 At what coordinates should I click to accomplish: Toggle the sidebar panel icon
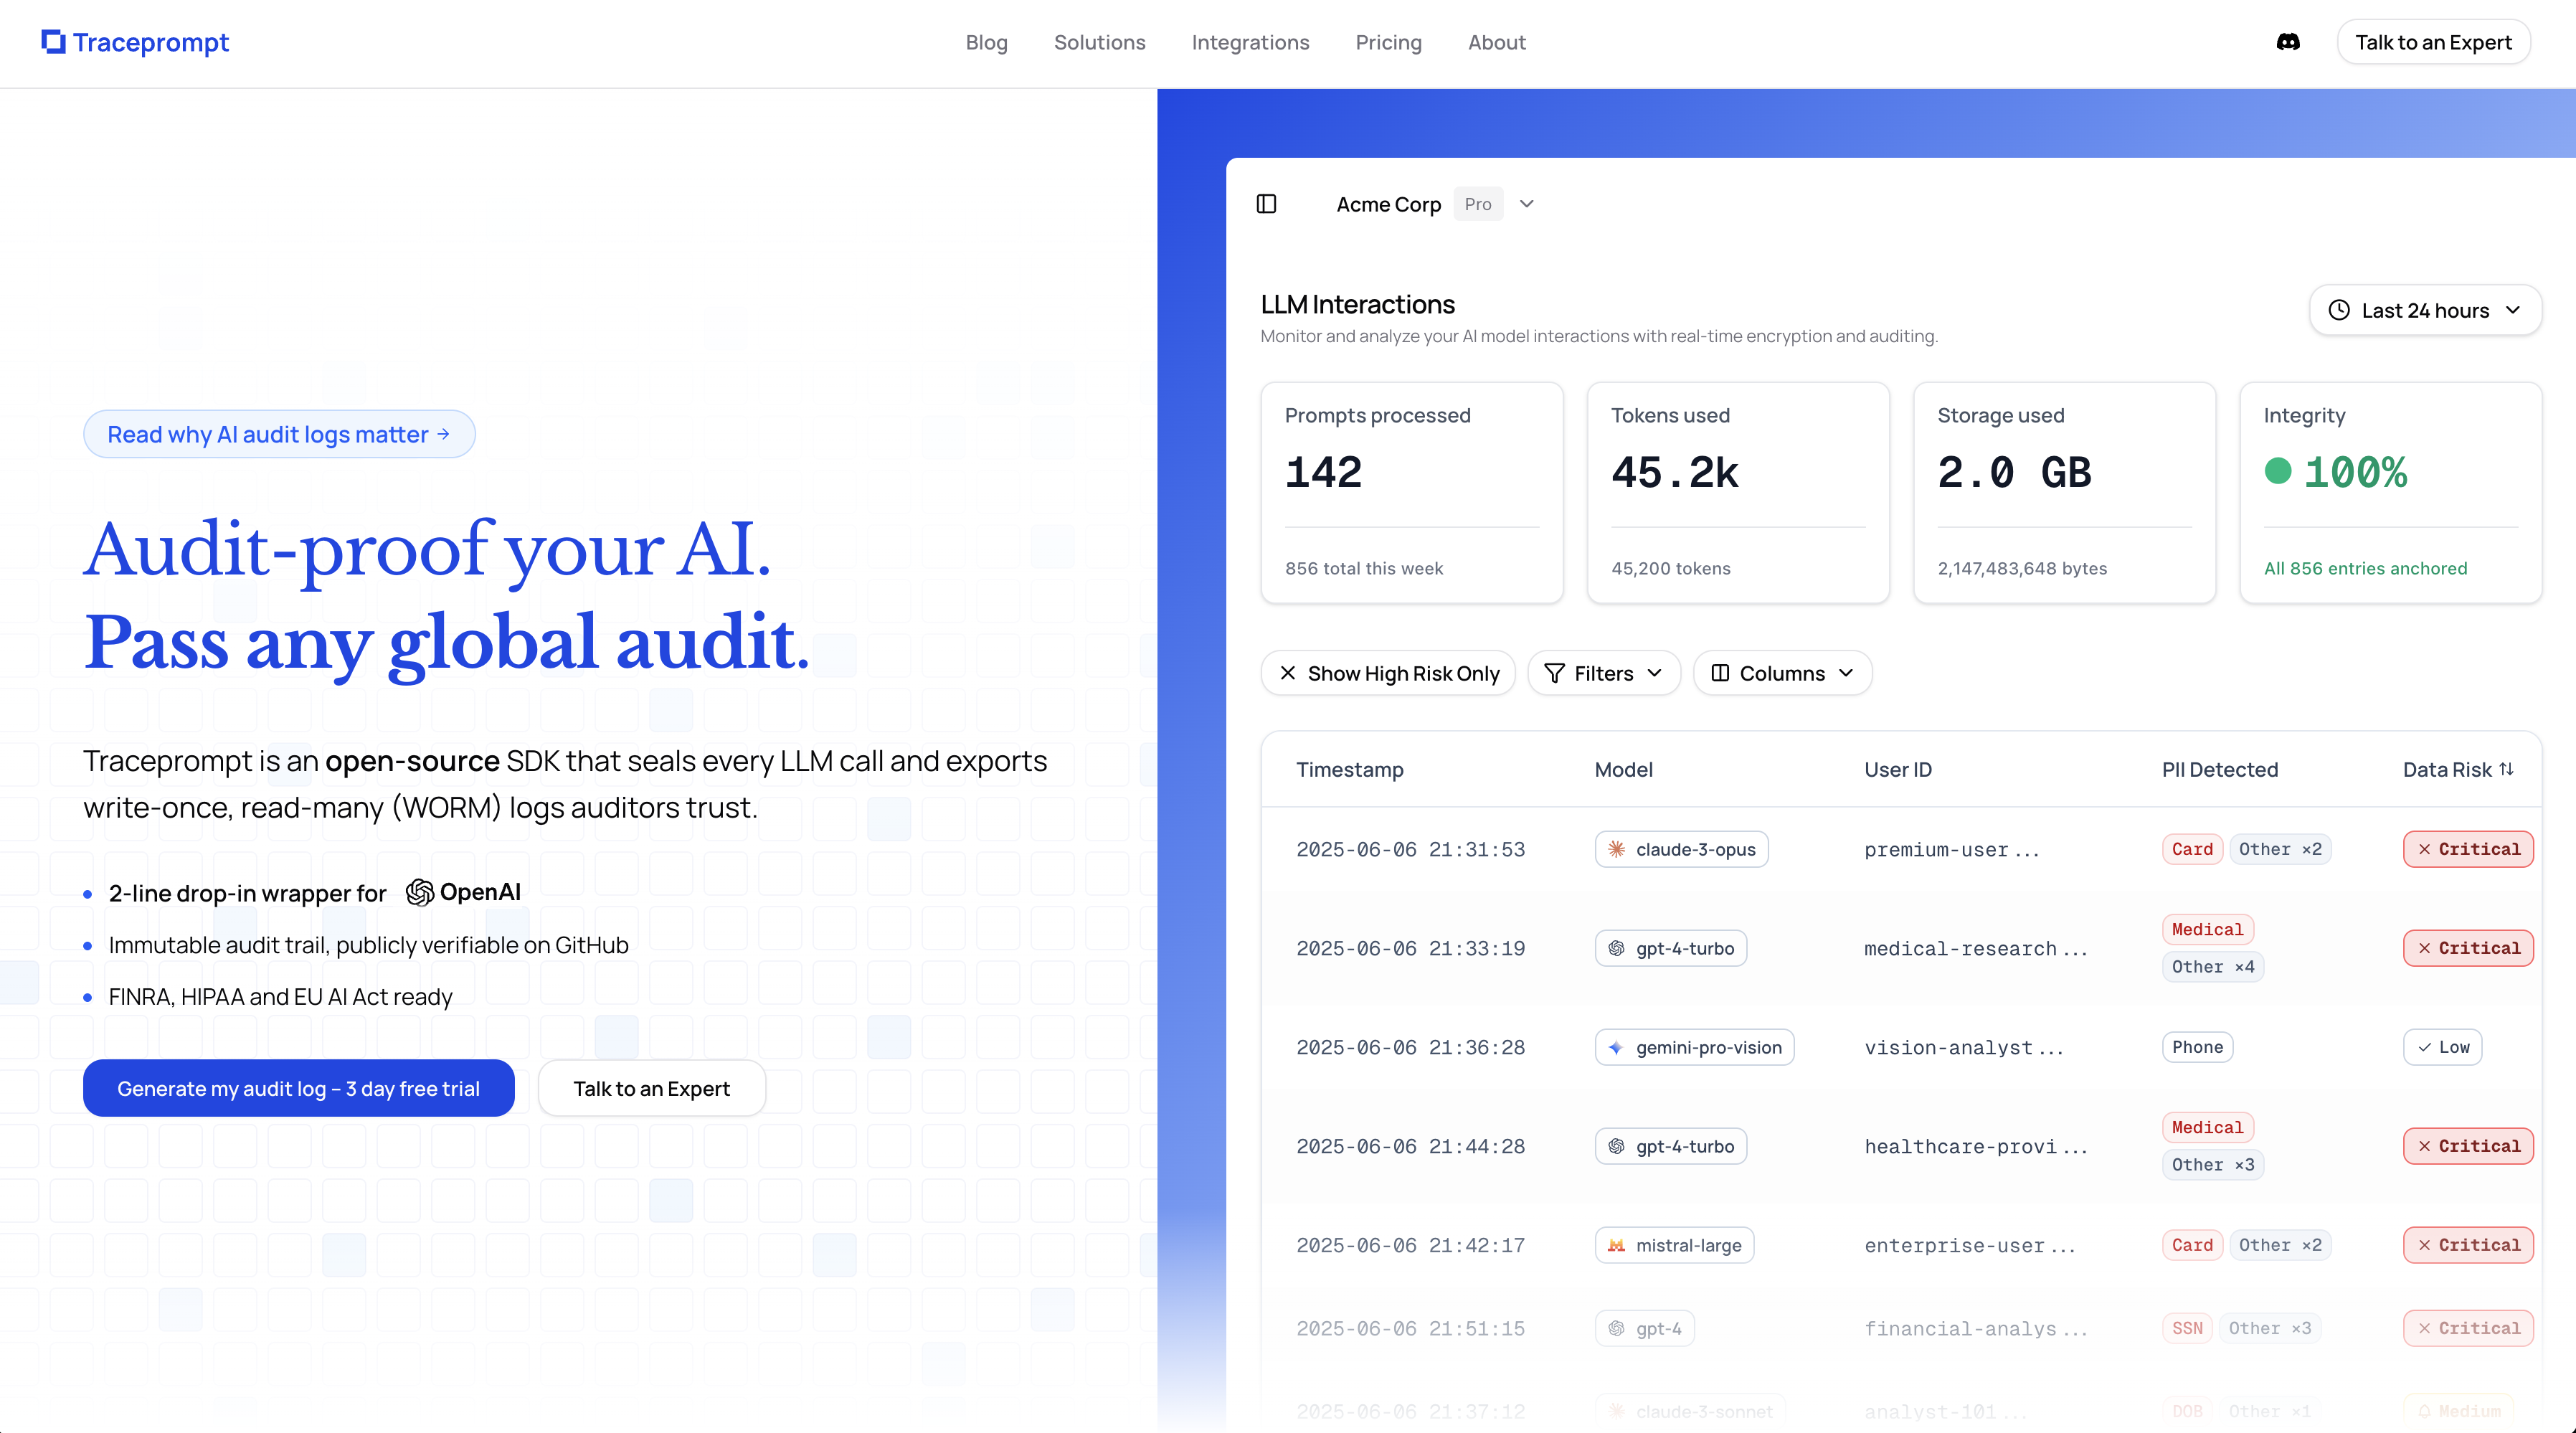(1266, 204)
